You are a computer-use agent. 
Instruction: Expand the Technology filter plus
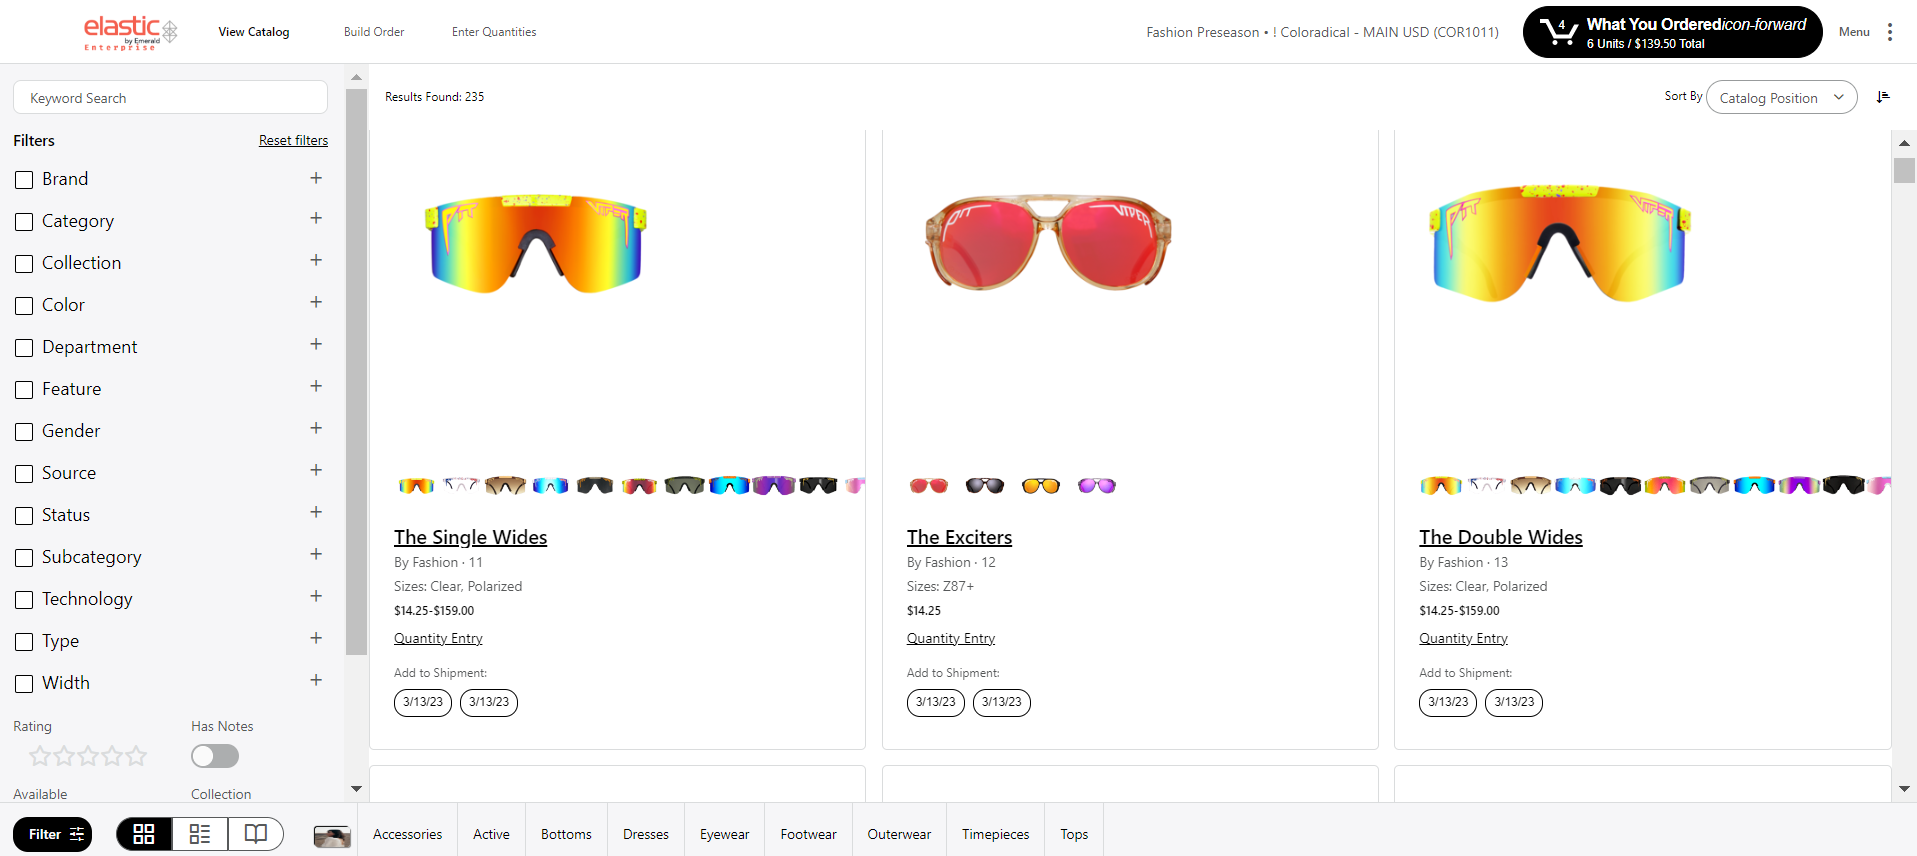pyautogui.click(x=316, y=596)
